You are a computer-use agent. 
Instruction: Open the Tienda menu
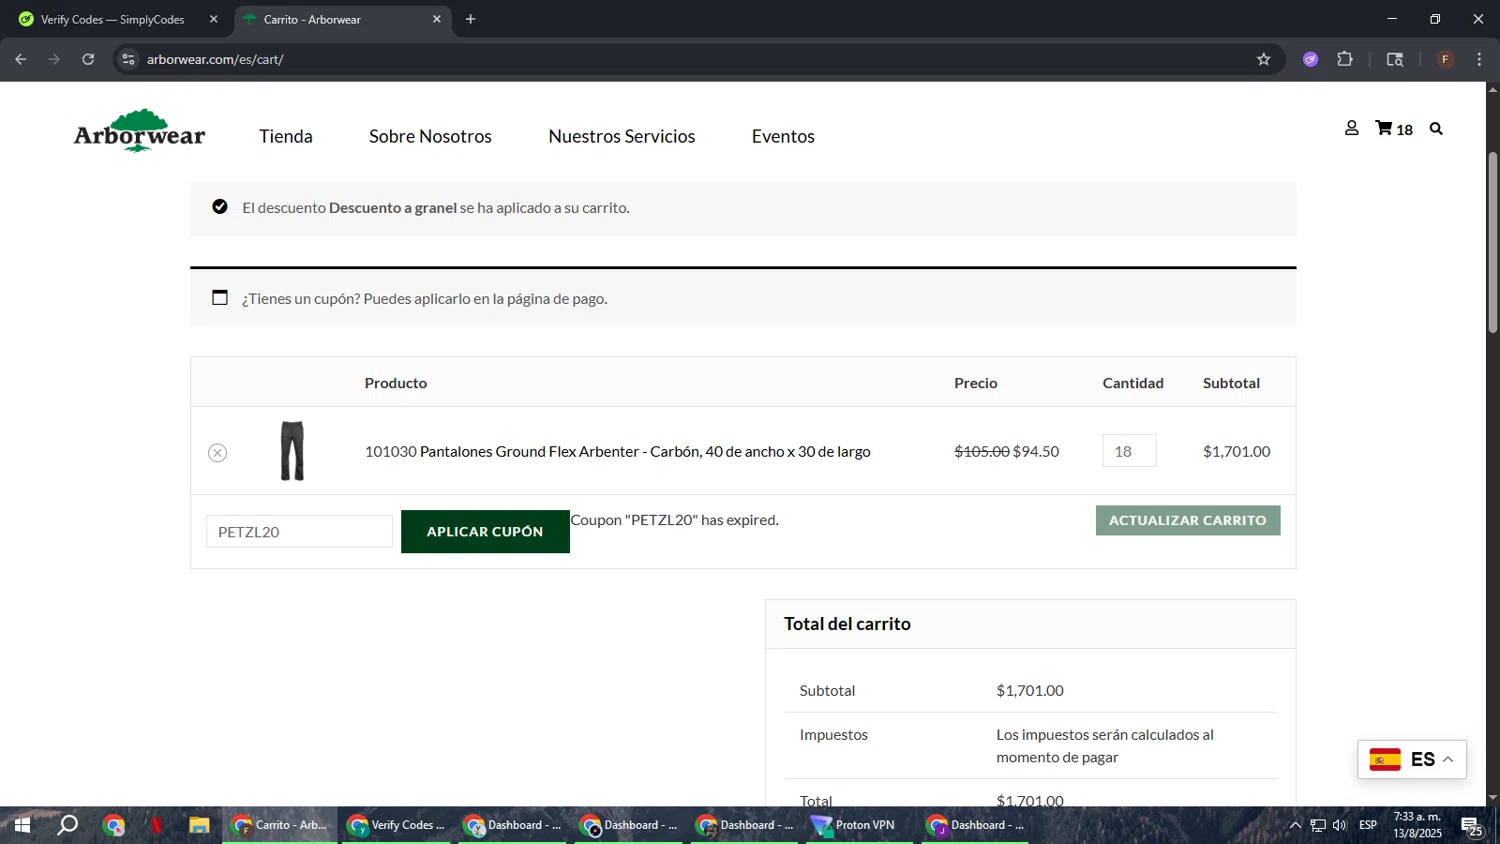click(x=286, y=136)
